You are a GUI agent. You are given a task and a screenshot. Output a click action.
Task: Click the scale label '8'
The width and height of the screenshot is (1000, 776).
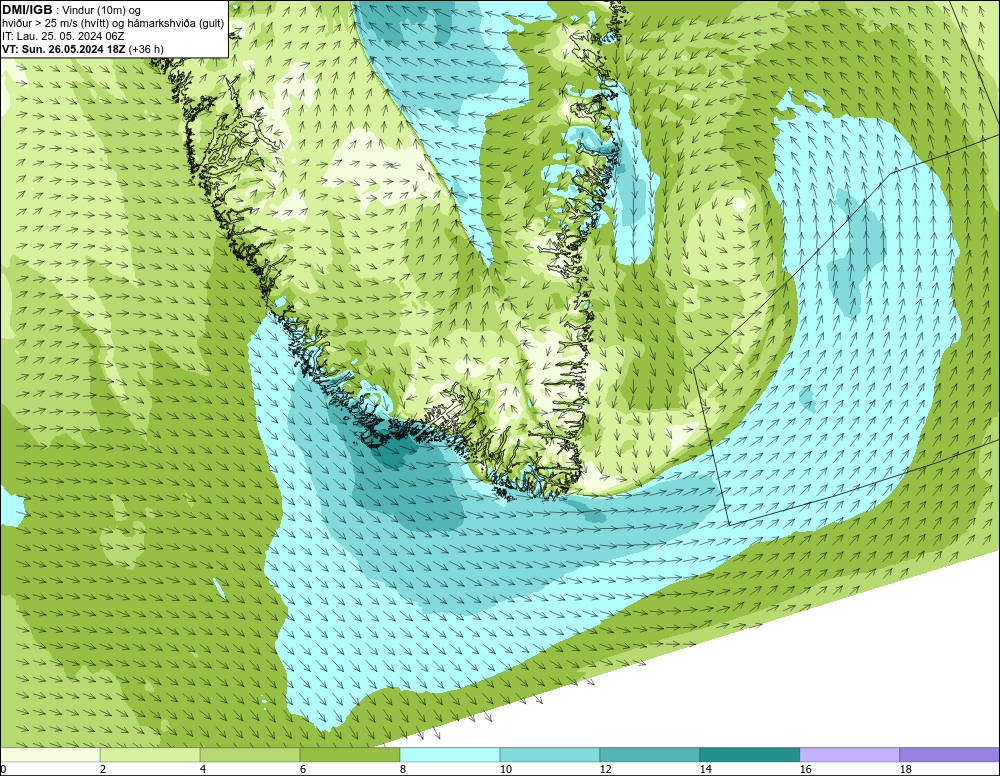(x=403, y=770)
